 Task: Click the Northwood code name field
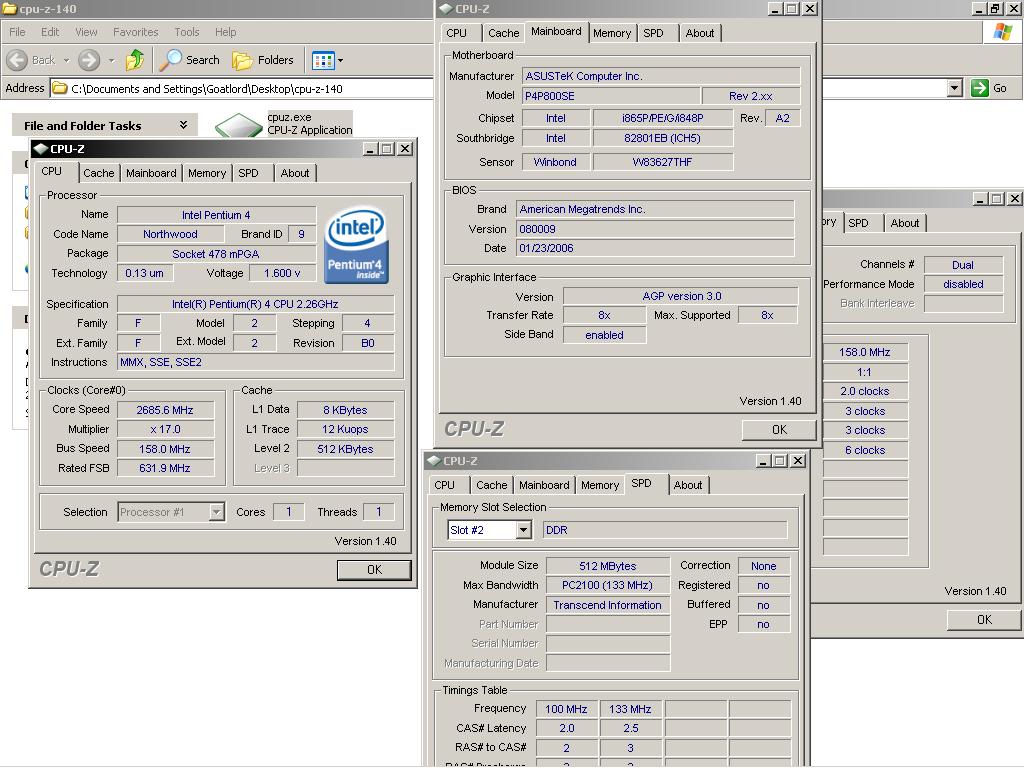tap(170, 234)
